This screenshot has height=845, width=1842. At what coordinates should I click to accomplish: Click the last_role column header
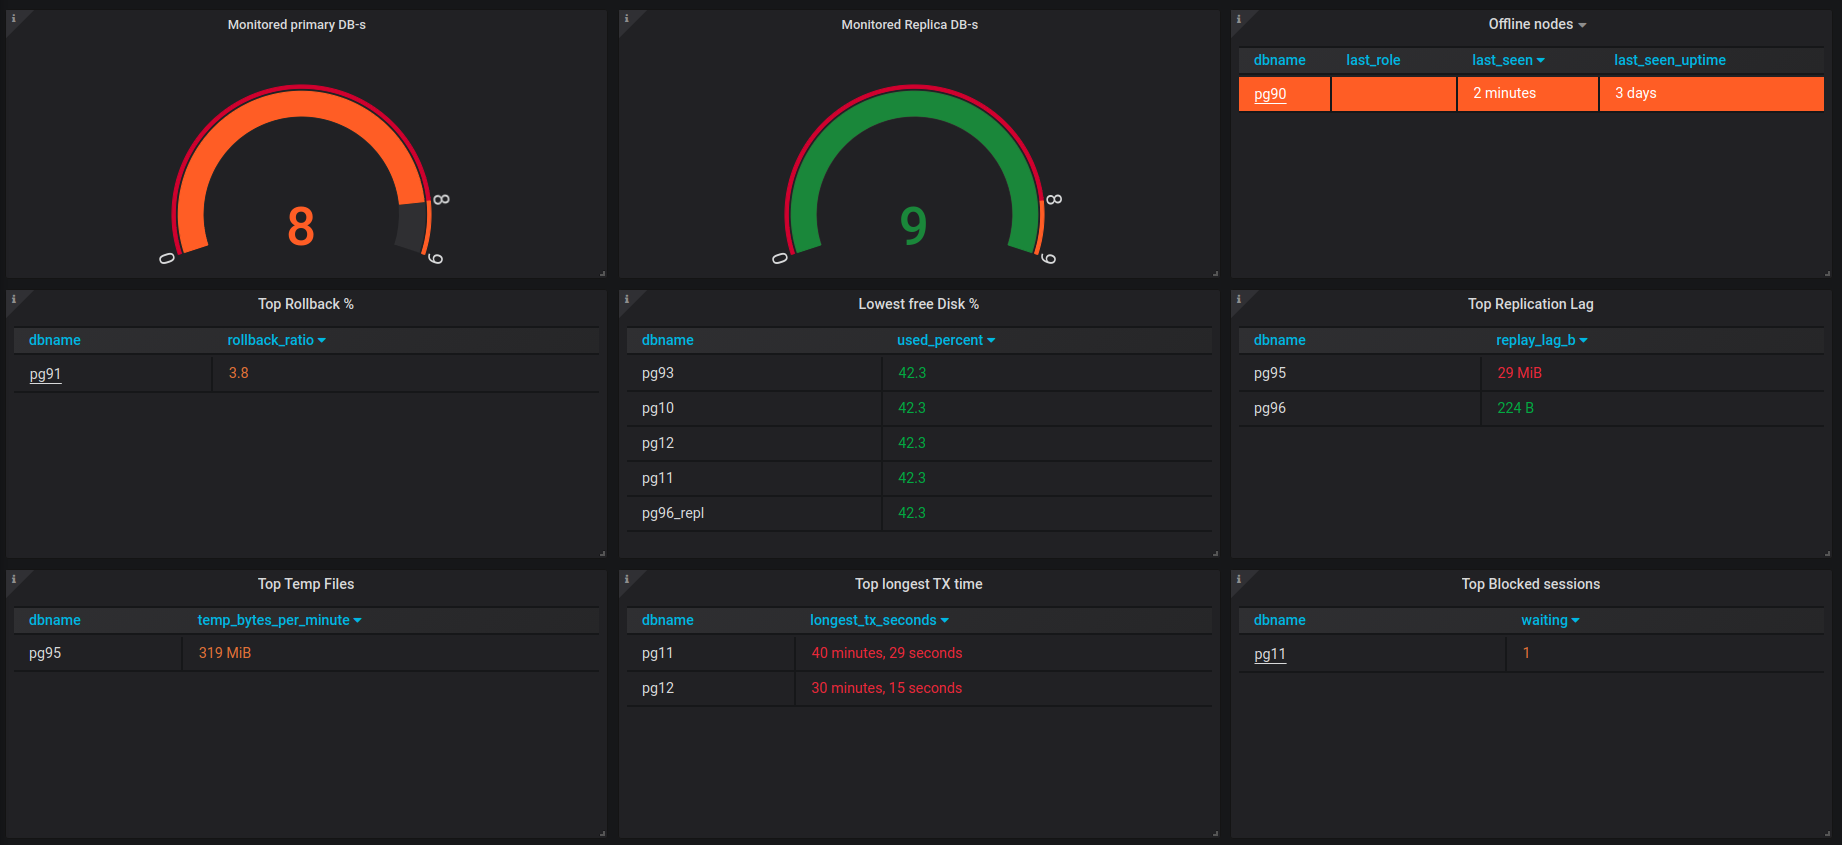pos(1372,60)
